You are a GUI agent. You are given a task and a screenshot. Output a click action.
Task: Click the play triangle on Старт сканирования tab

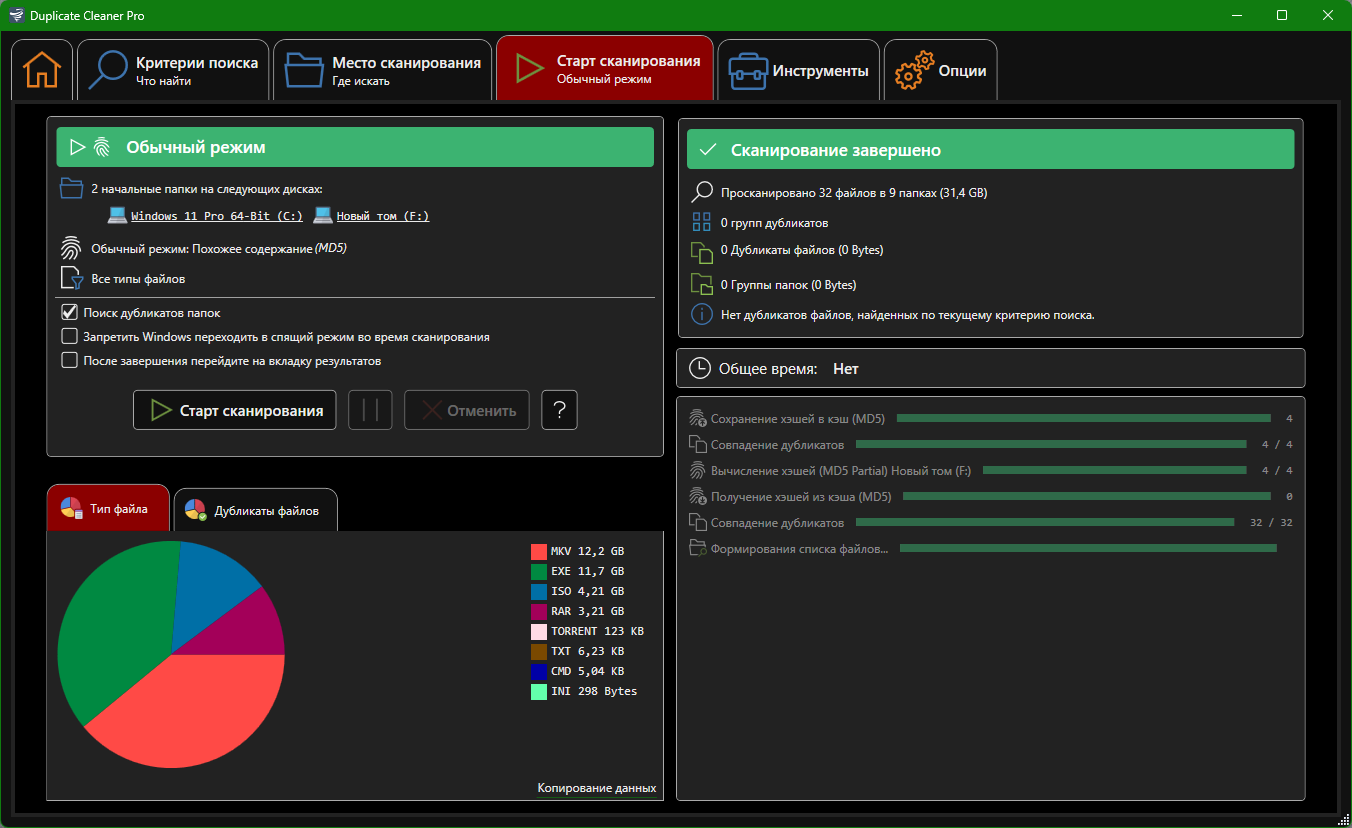(529, 69)
